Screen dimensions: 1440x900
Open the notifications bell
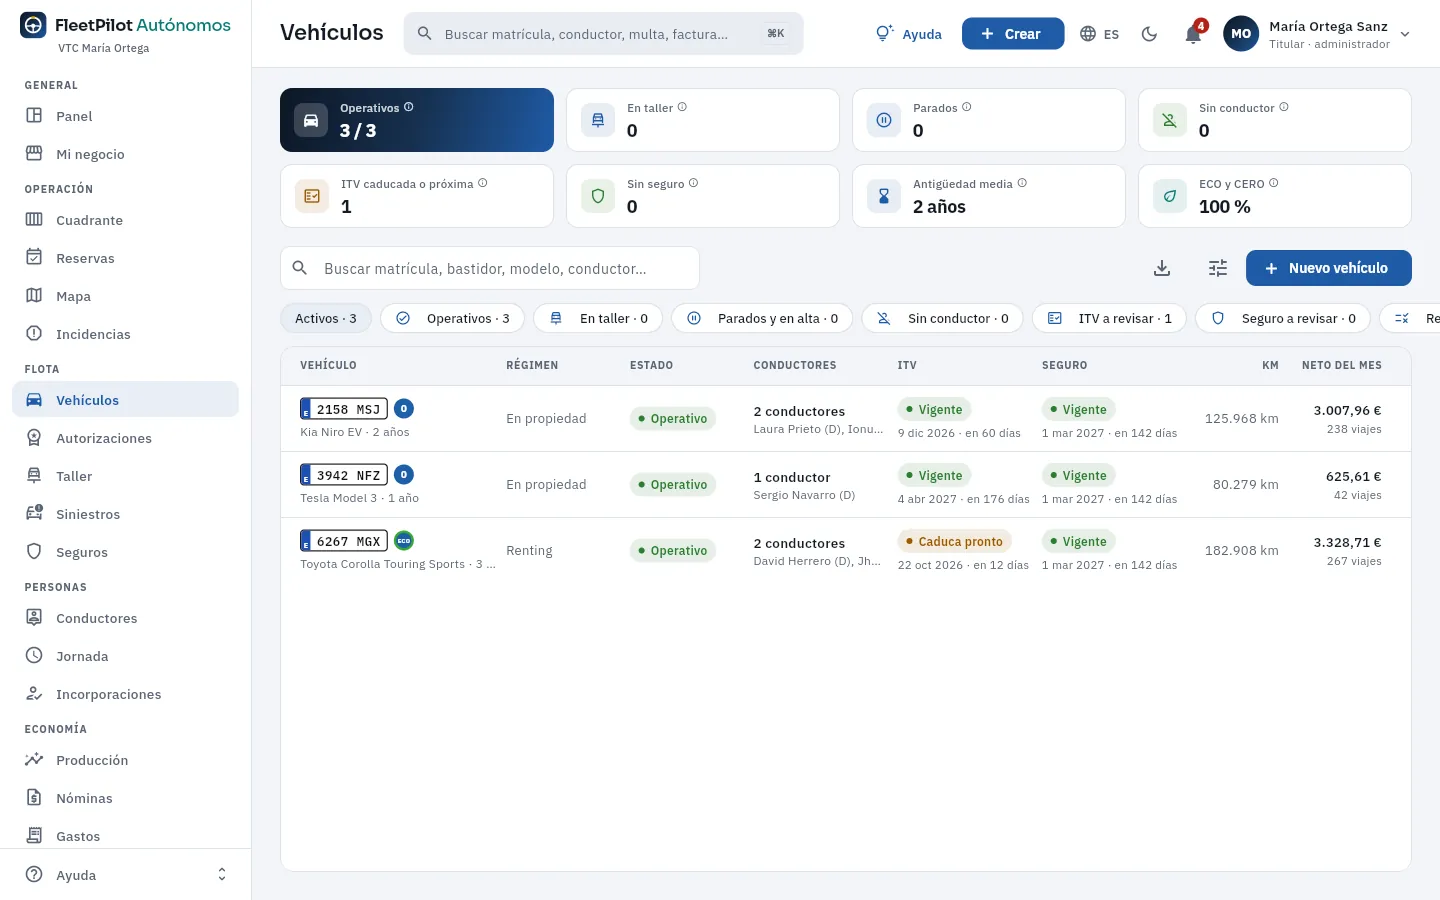point(1193,34)
